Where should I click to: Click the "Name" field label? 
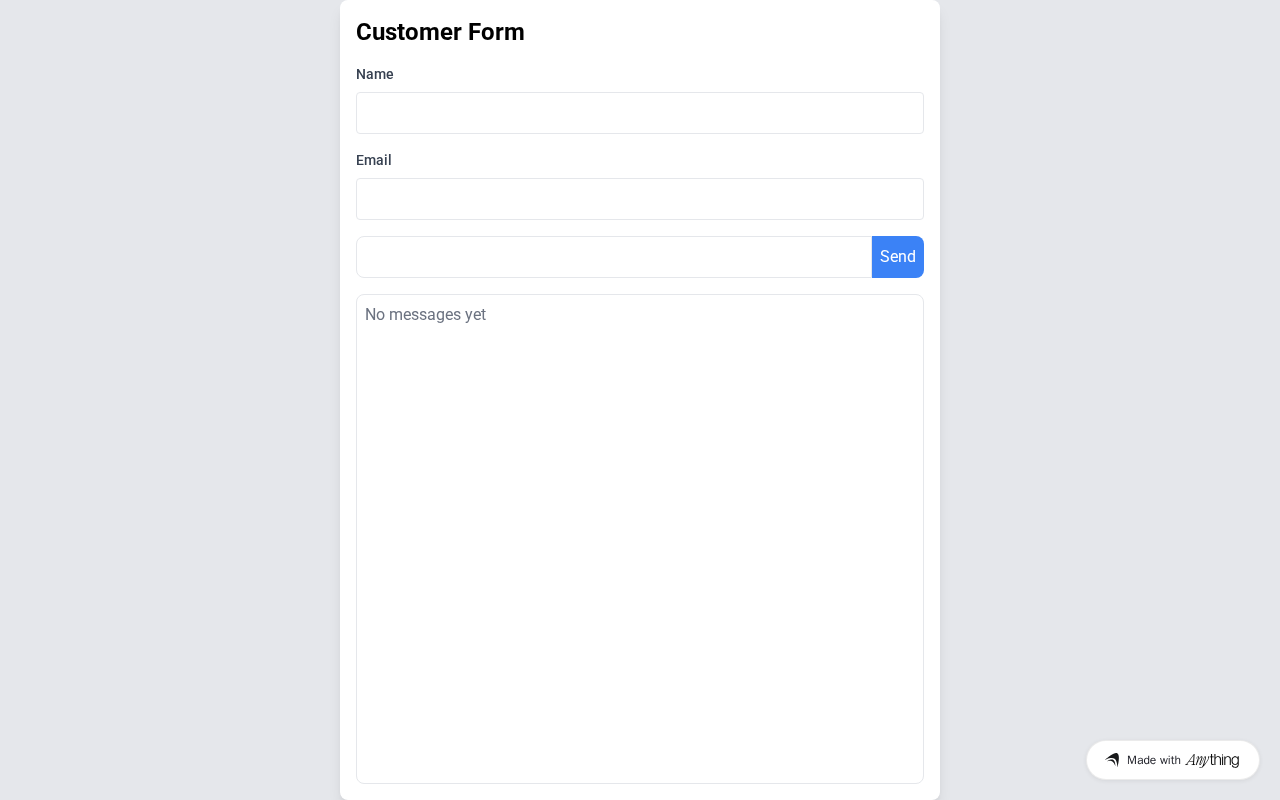pyautogui.click(x=375, y=74)
